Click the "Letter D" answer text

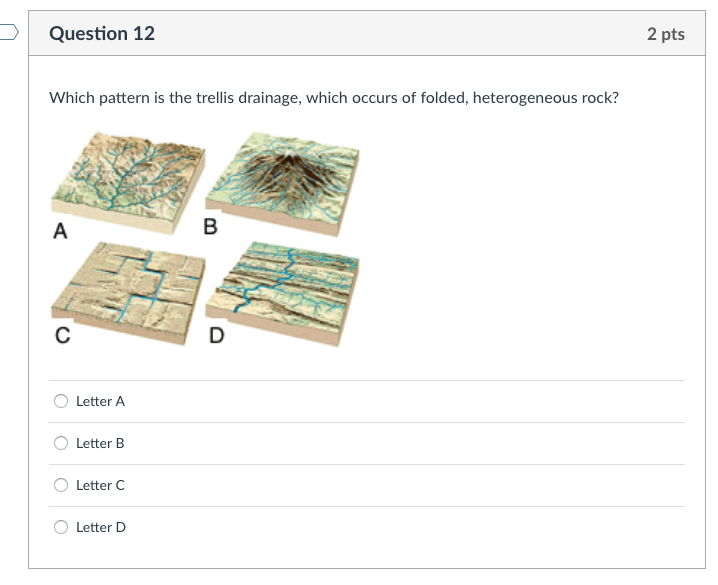(x=101, y=527)
